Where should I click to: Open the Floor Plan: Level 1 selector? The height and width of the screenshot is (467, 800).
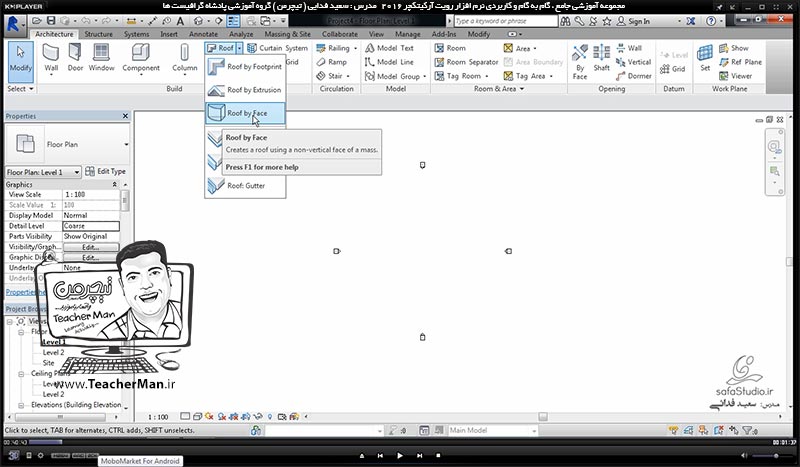(x=43, y=172)
